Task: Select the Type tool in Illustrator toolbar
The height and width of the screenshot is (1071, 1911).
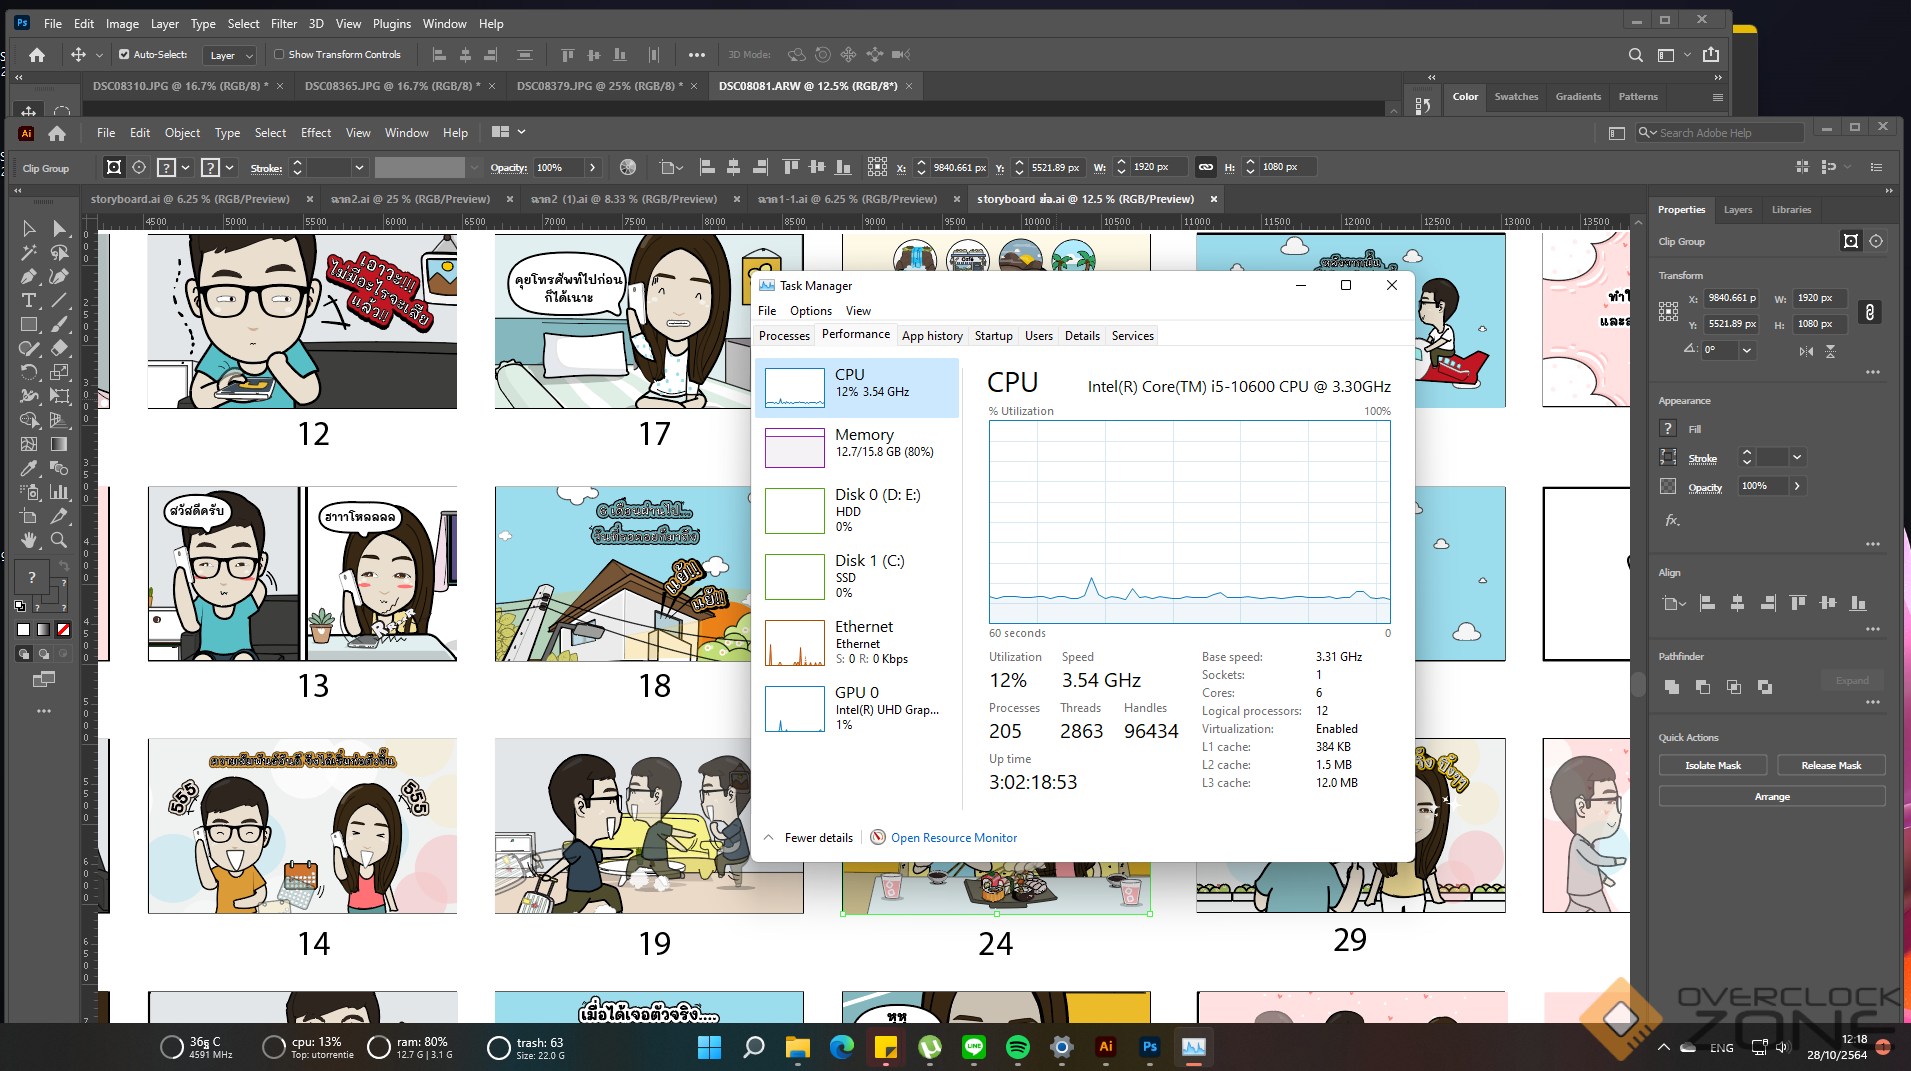Action: point(29,300)
